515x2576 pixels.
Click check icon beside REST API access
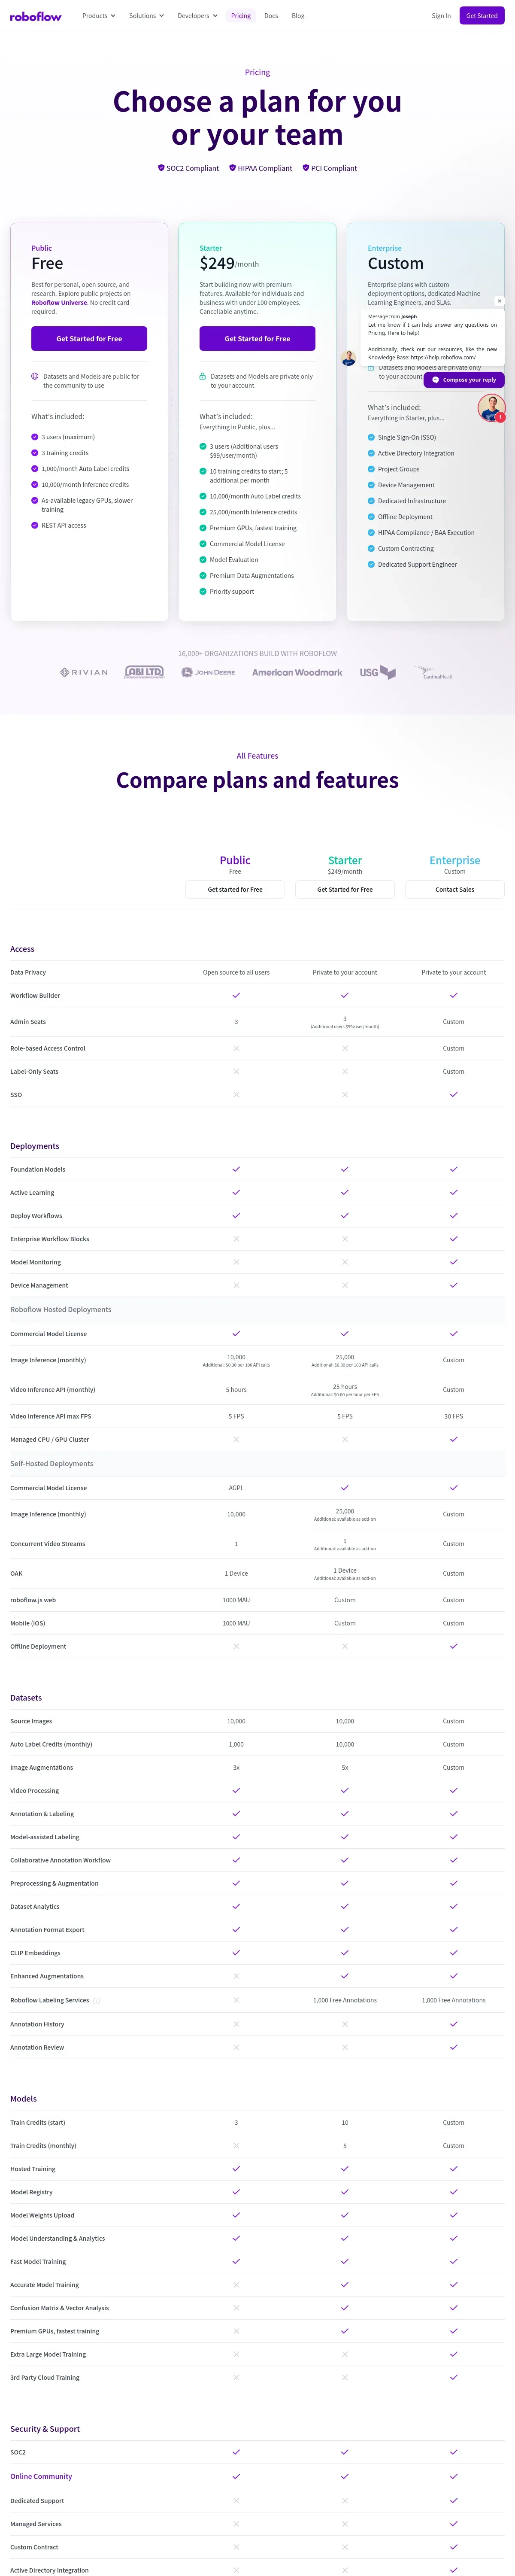click(35, 525)
